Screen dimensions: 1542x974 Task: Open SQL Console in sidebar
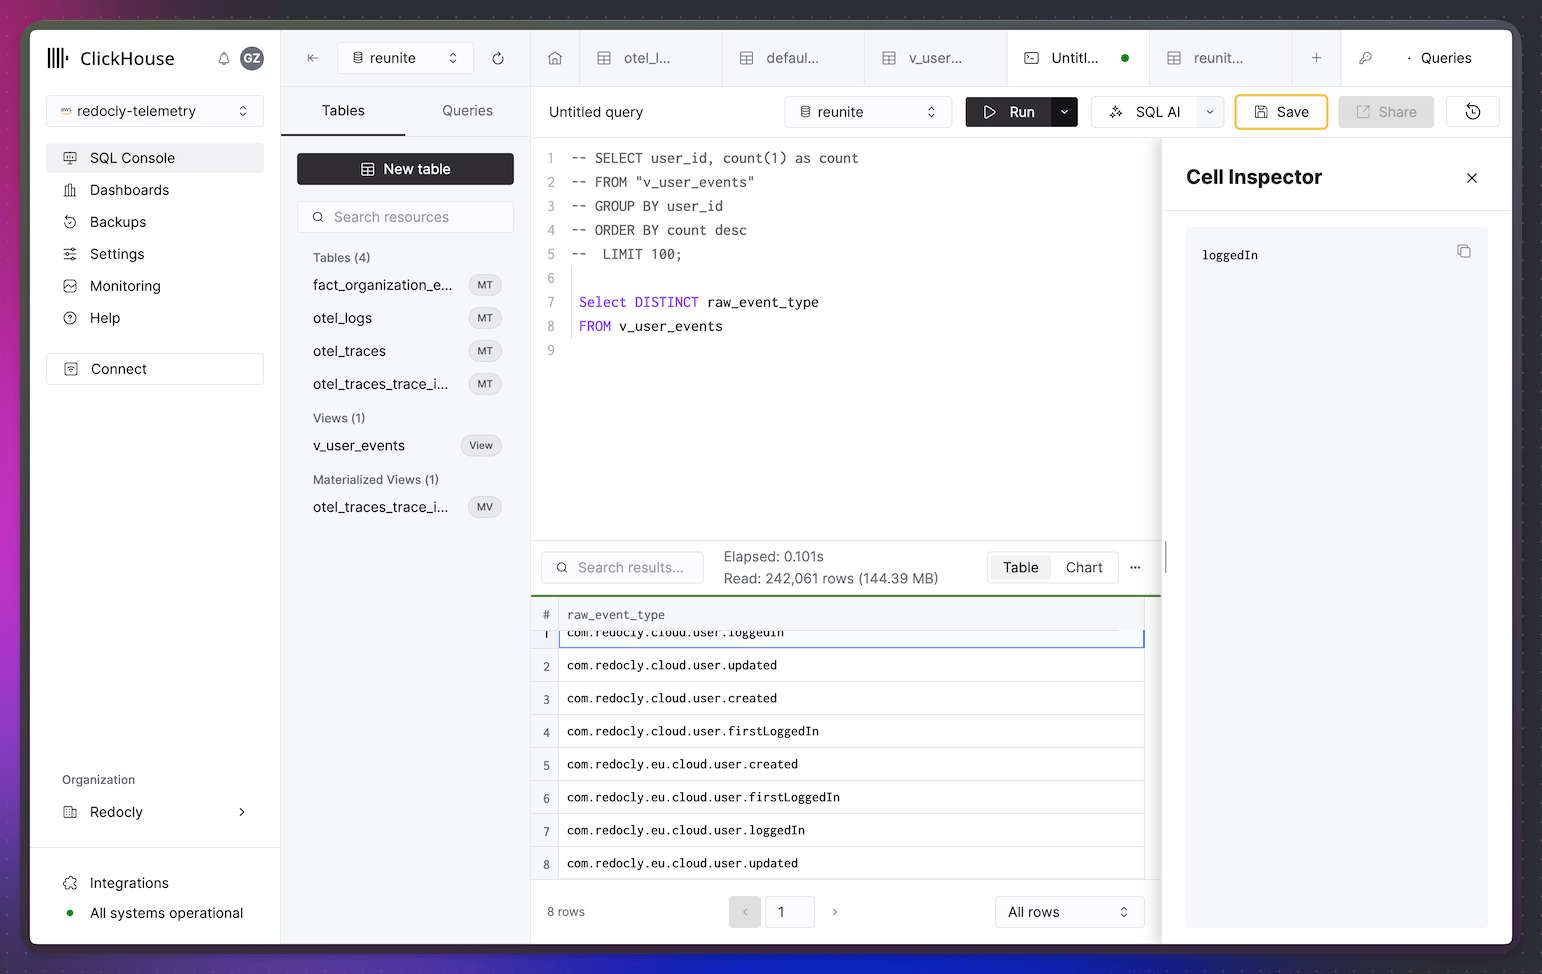point(155,158)
